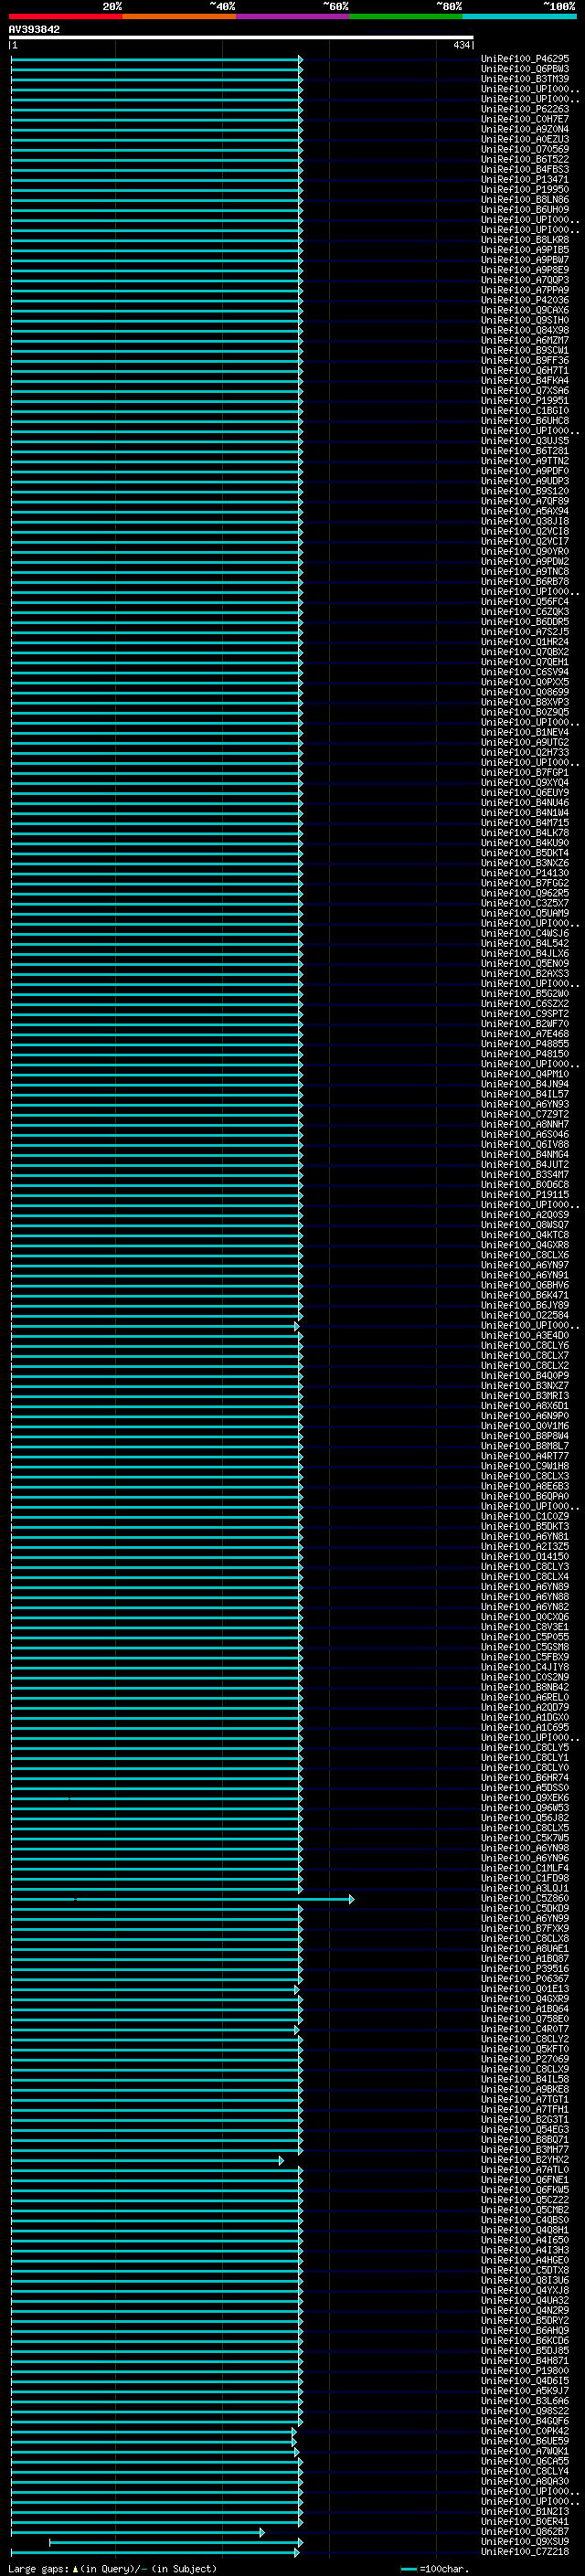Select hit UniRef100_B8LN86
The width and height of the screenshot is (585, 2576).
525,200
